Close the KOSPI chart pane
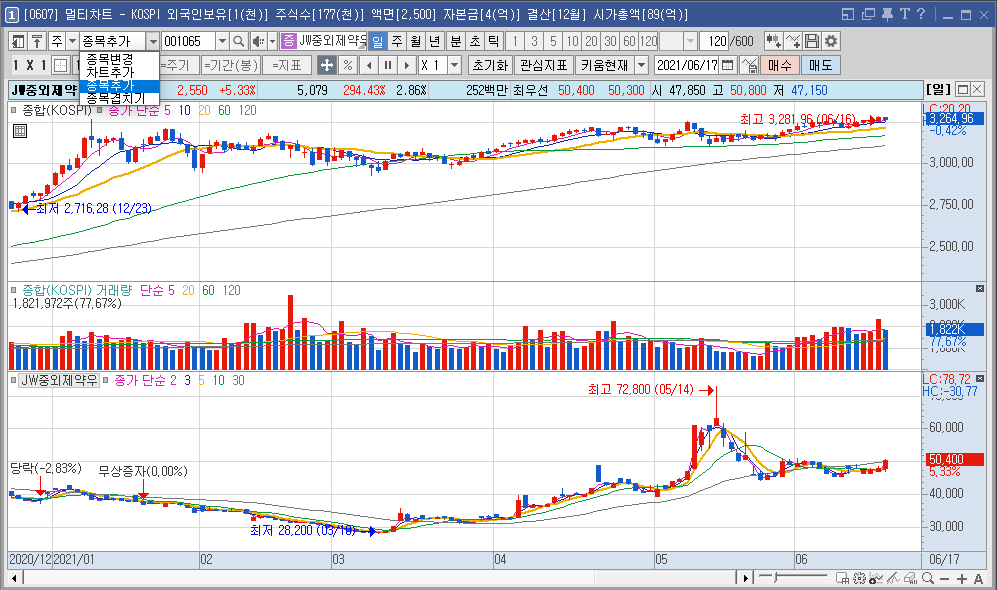Viewport: 997px width, 590px height. click(977, 90)
